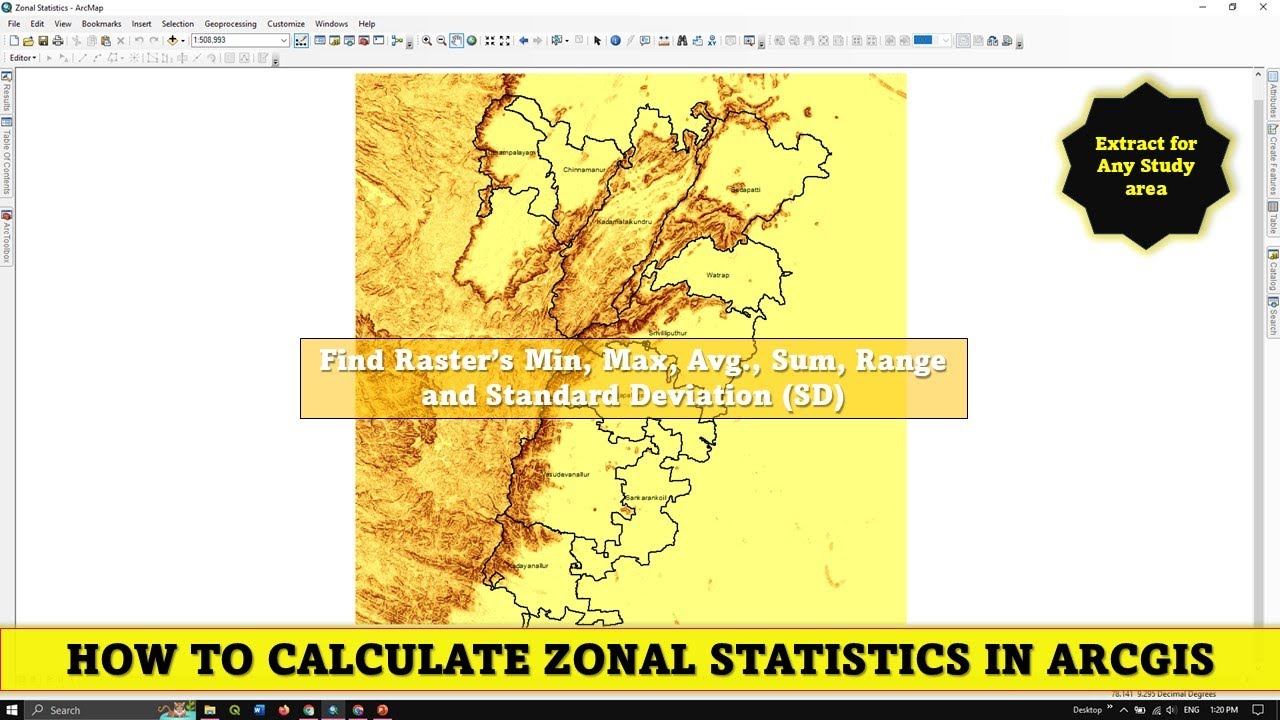Viewport: 1280px width, 720px height.
Task: Click the Windows Start button
Action: coord(12,710)
